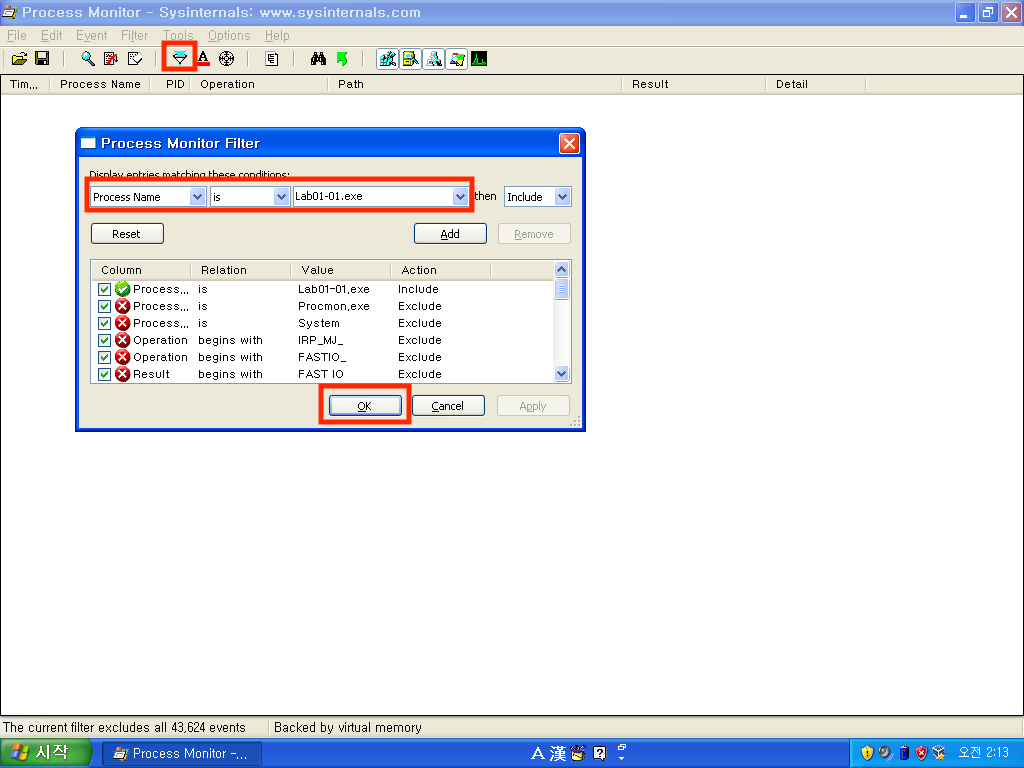Click the Cancel button in filter dialog

click(448, 406)
